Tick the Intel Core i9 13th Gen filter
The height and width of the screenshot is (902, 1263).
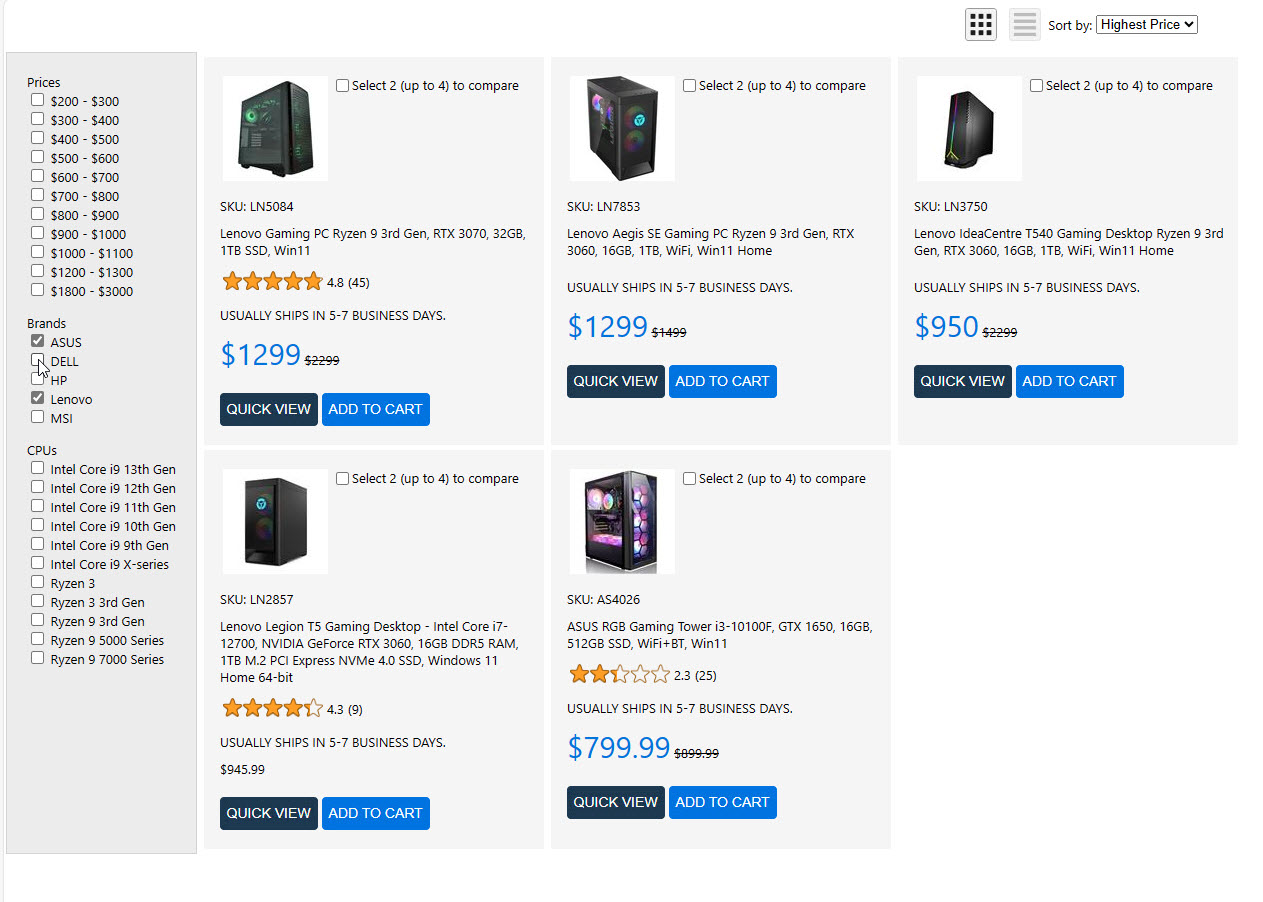38,468
